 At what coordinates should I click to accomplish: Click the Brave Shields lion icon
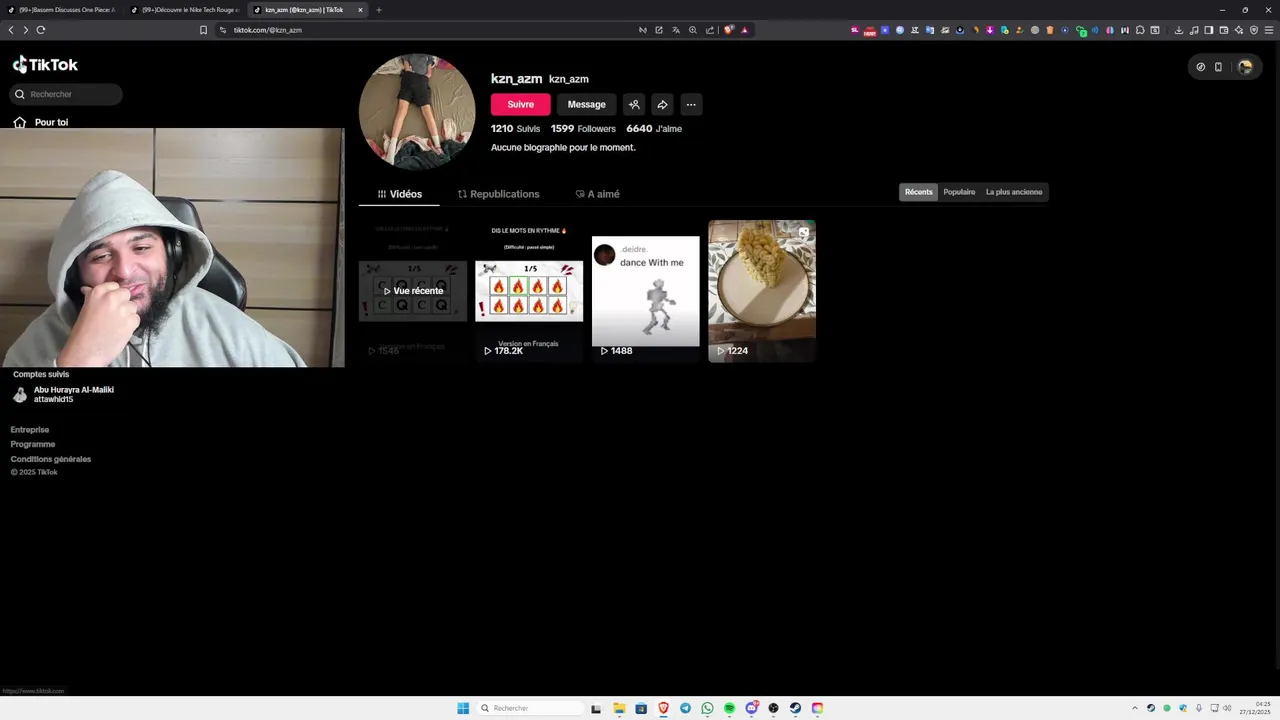(x=729, y=30)
